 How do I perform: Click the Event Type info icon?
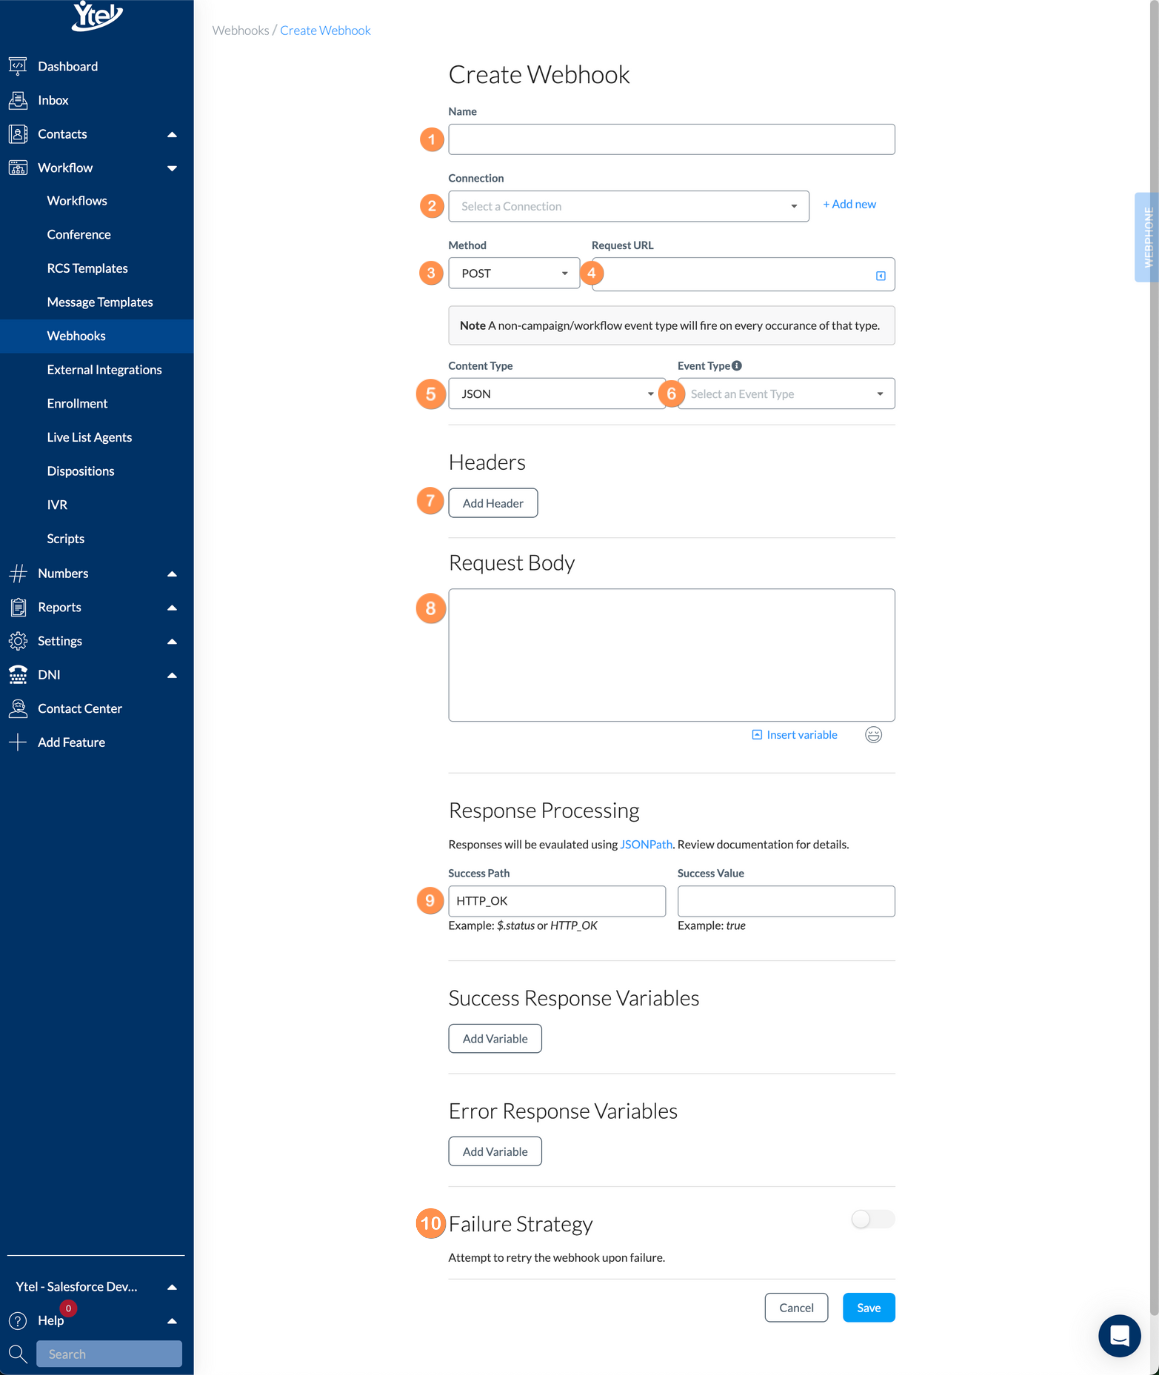point(737,366)
